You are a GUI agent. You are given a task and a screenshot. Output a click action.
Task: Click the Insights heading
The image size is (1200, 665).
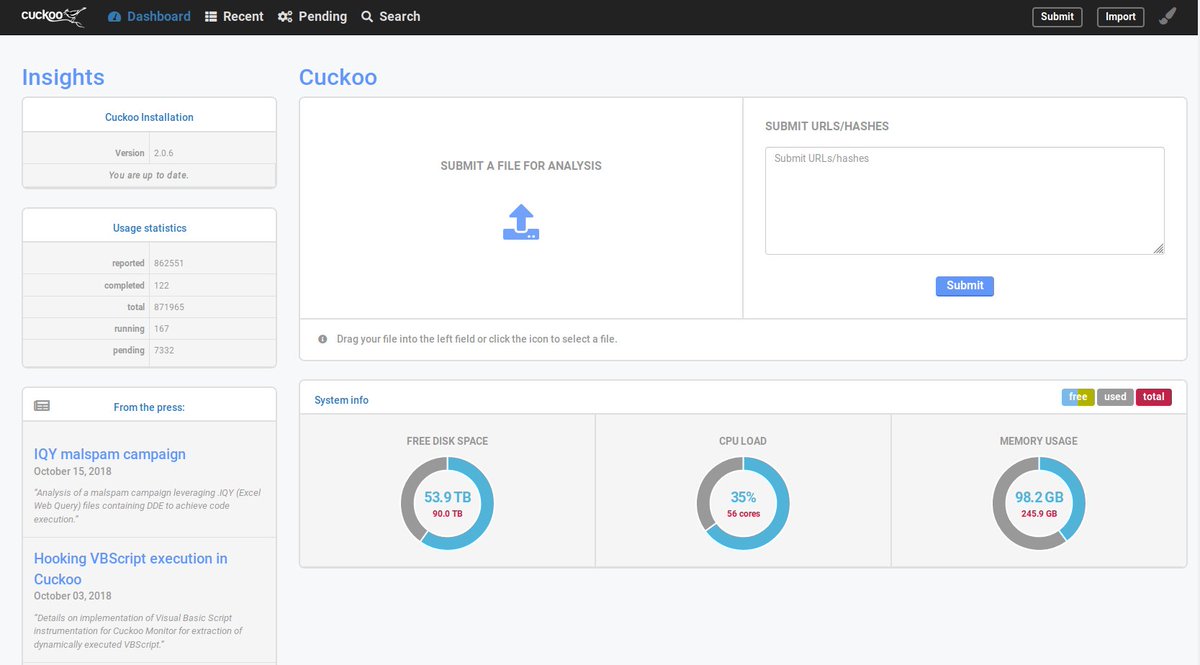[x=63, y=77]
